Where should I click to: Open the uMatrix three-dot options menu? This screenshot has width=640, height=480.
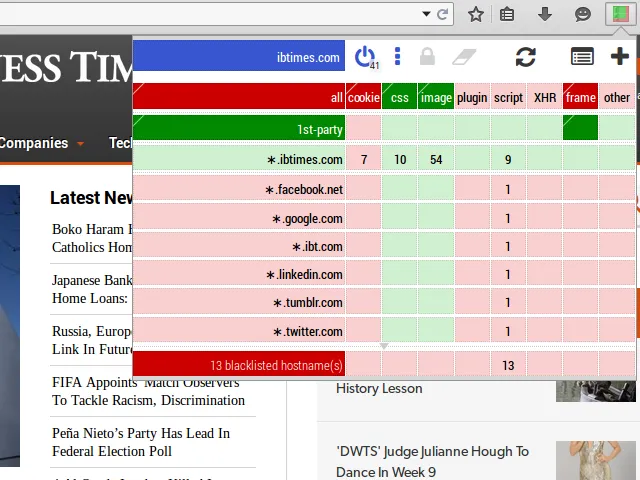pyautogui.click(x=397, y=56)
